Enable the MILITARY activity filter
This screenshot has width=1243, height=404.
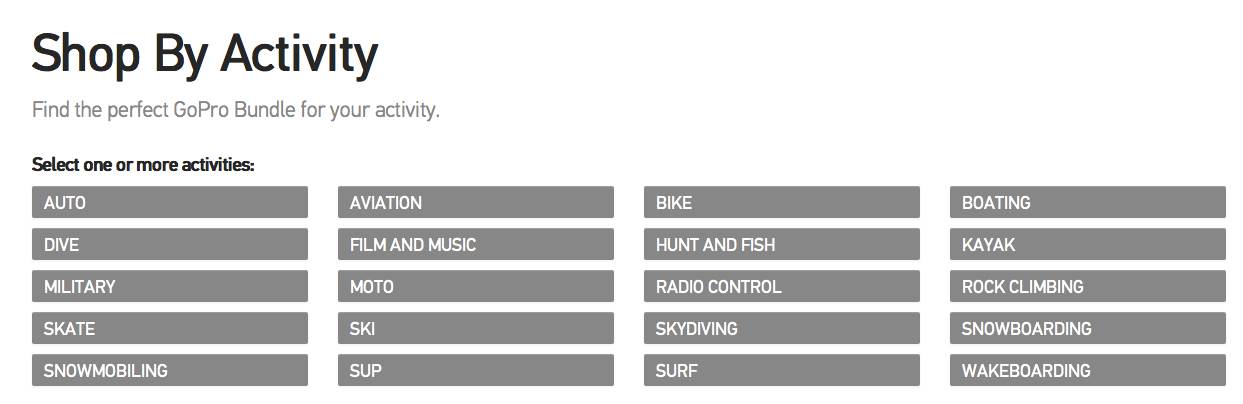pyautogui.click(x=169, y=286)
